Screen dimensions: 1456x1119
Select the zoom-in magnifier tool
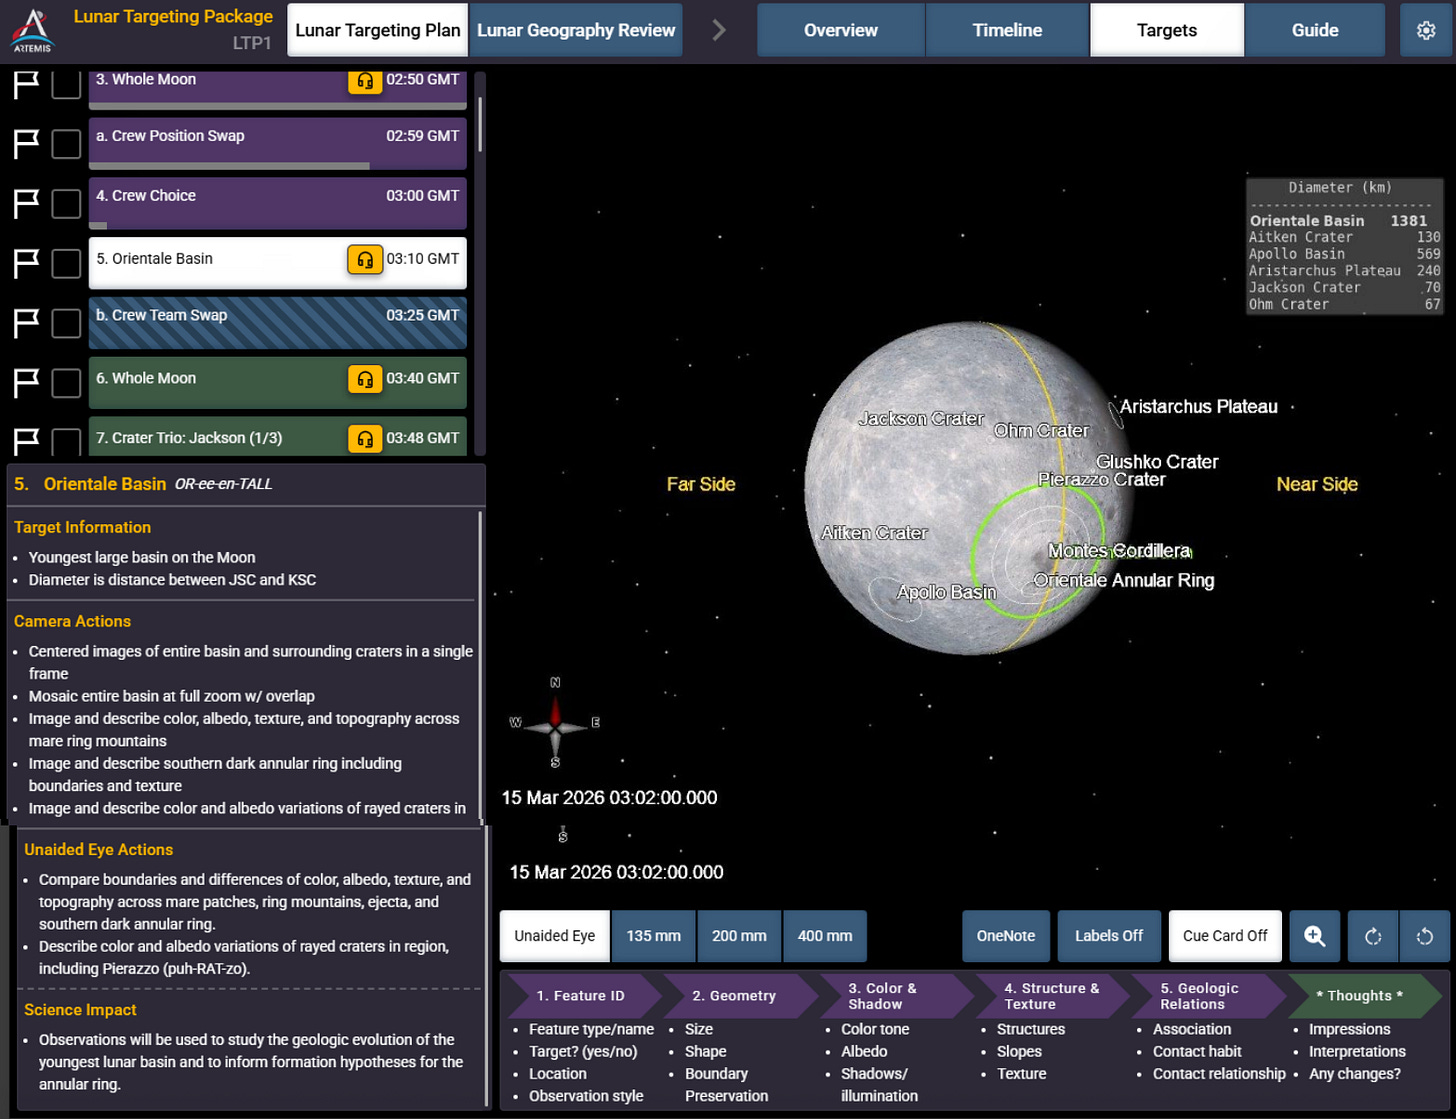[1313, 936]
